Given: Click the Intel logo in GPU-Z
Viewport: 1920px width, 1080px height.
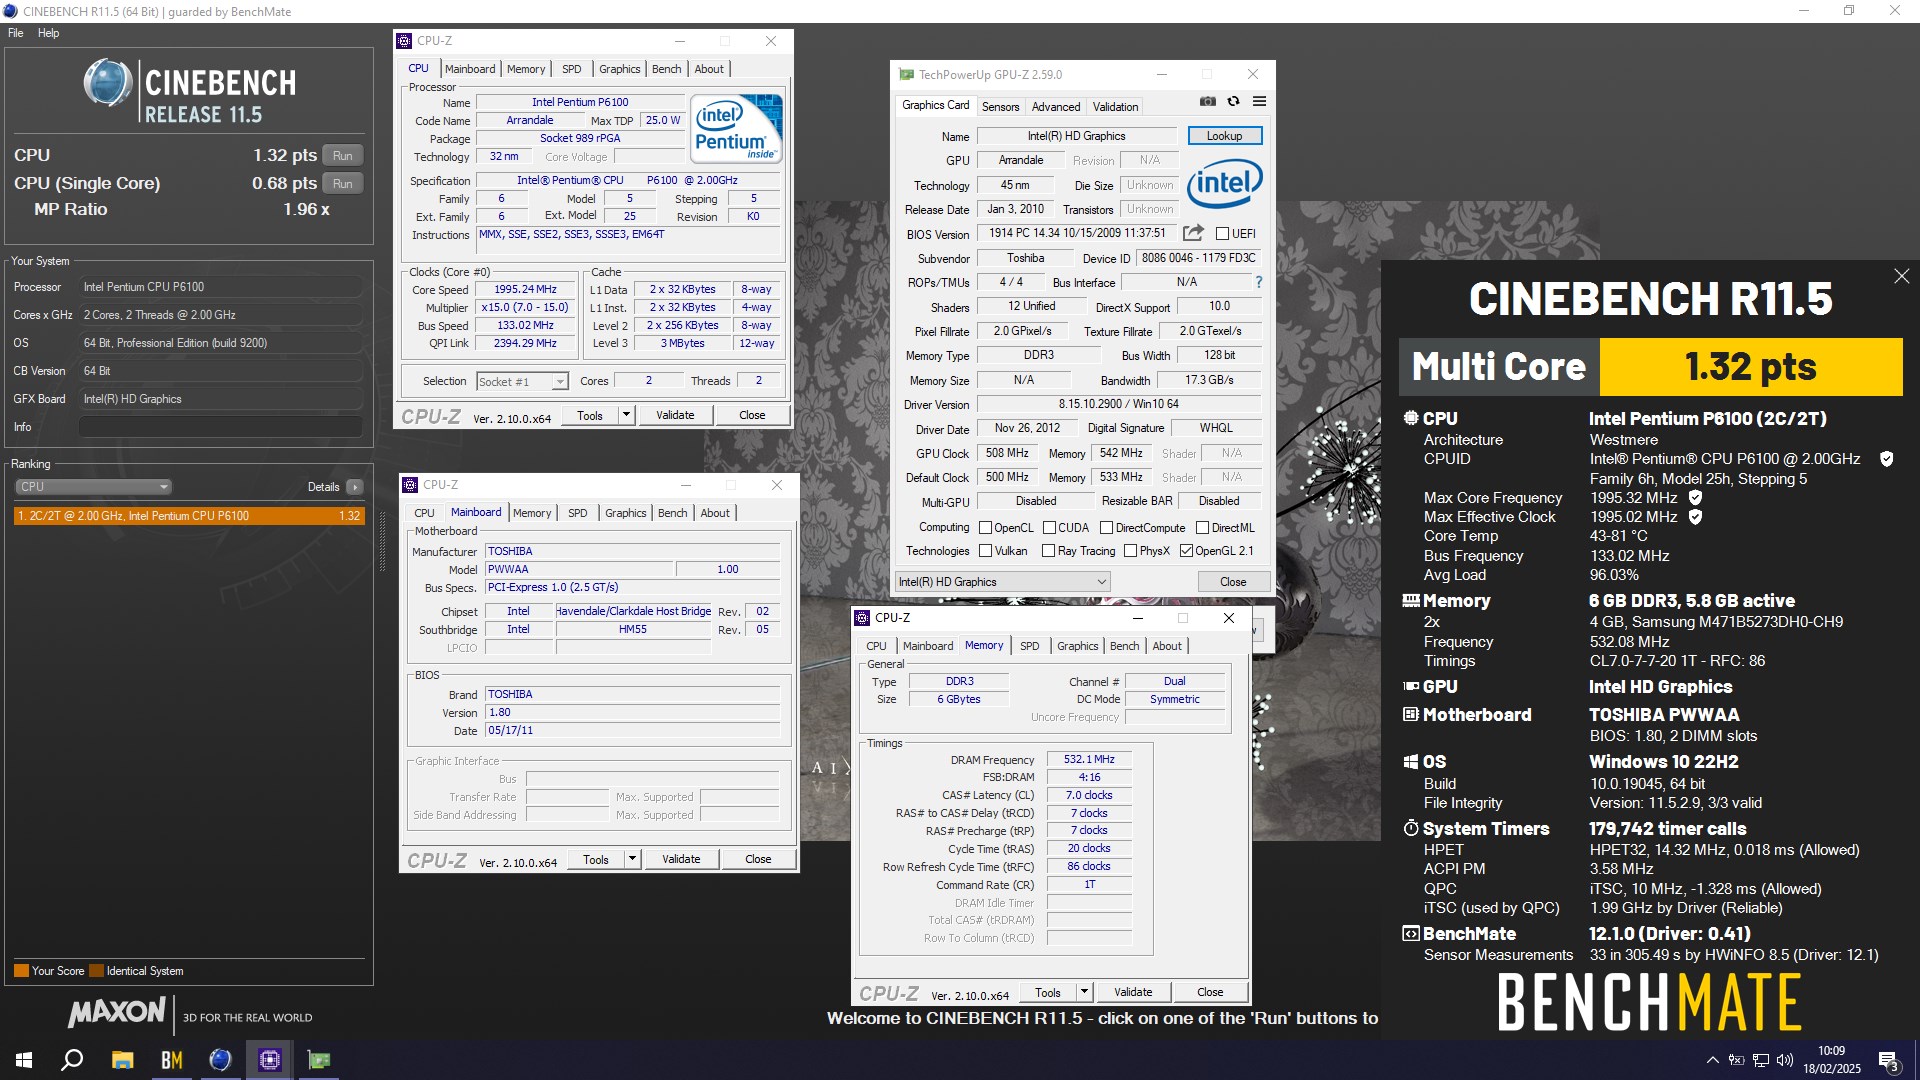Looking at the screenshot, I should [x=1225, y=183].
